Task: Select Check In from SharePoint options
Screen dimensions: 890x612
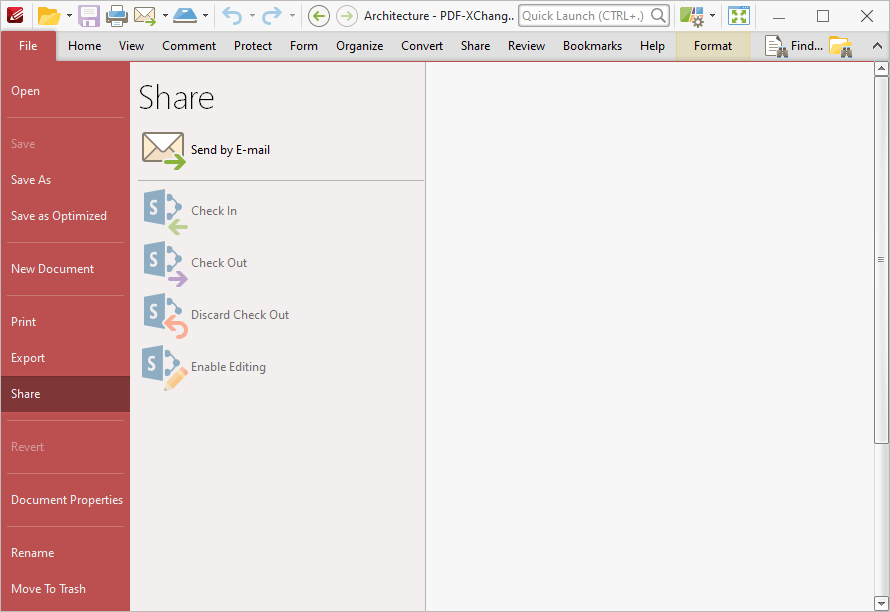Action: (213, 210)
